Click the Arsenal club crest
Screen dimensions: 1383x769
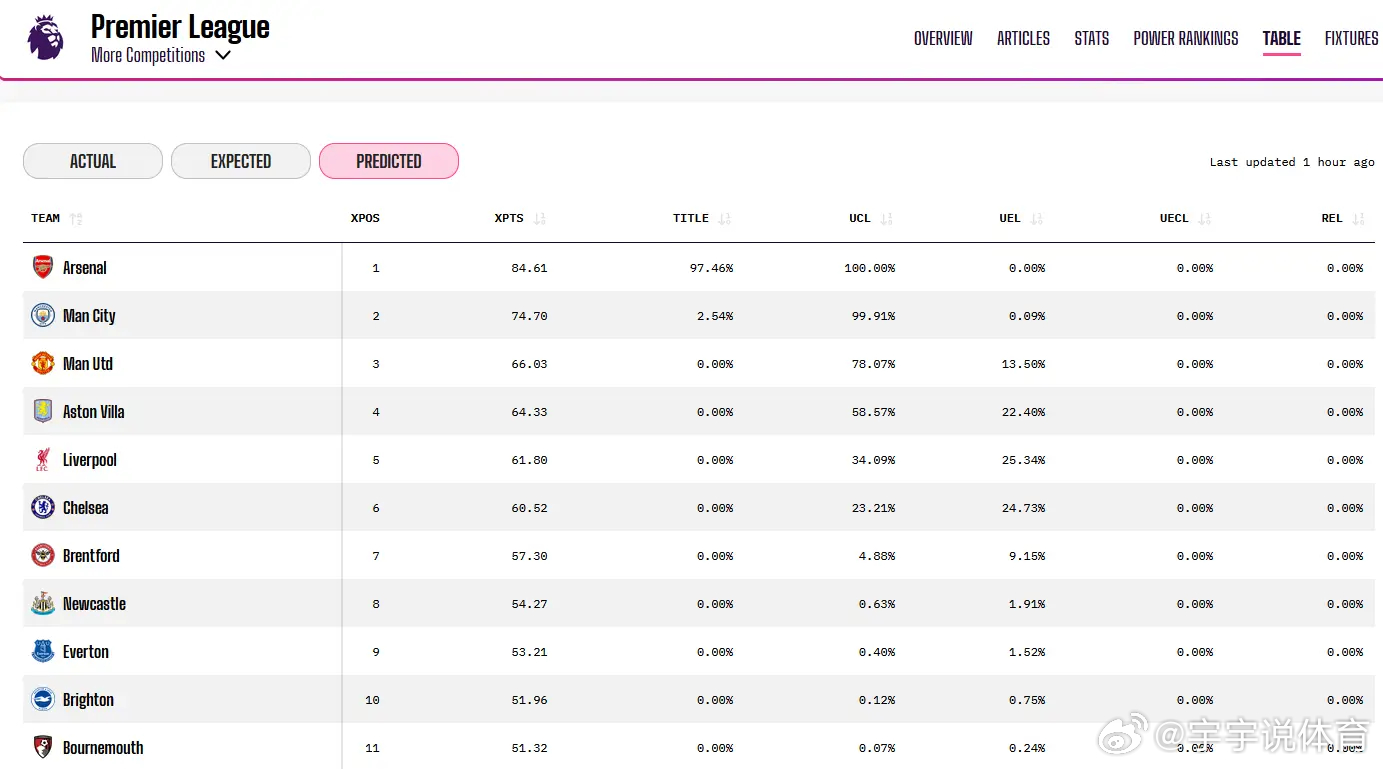(x=42, y=267)
